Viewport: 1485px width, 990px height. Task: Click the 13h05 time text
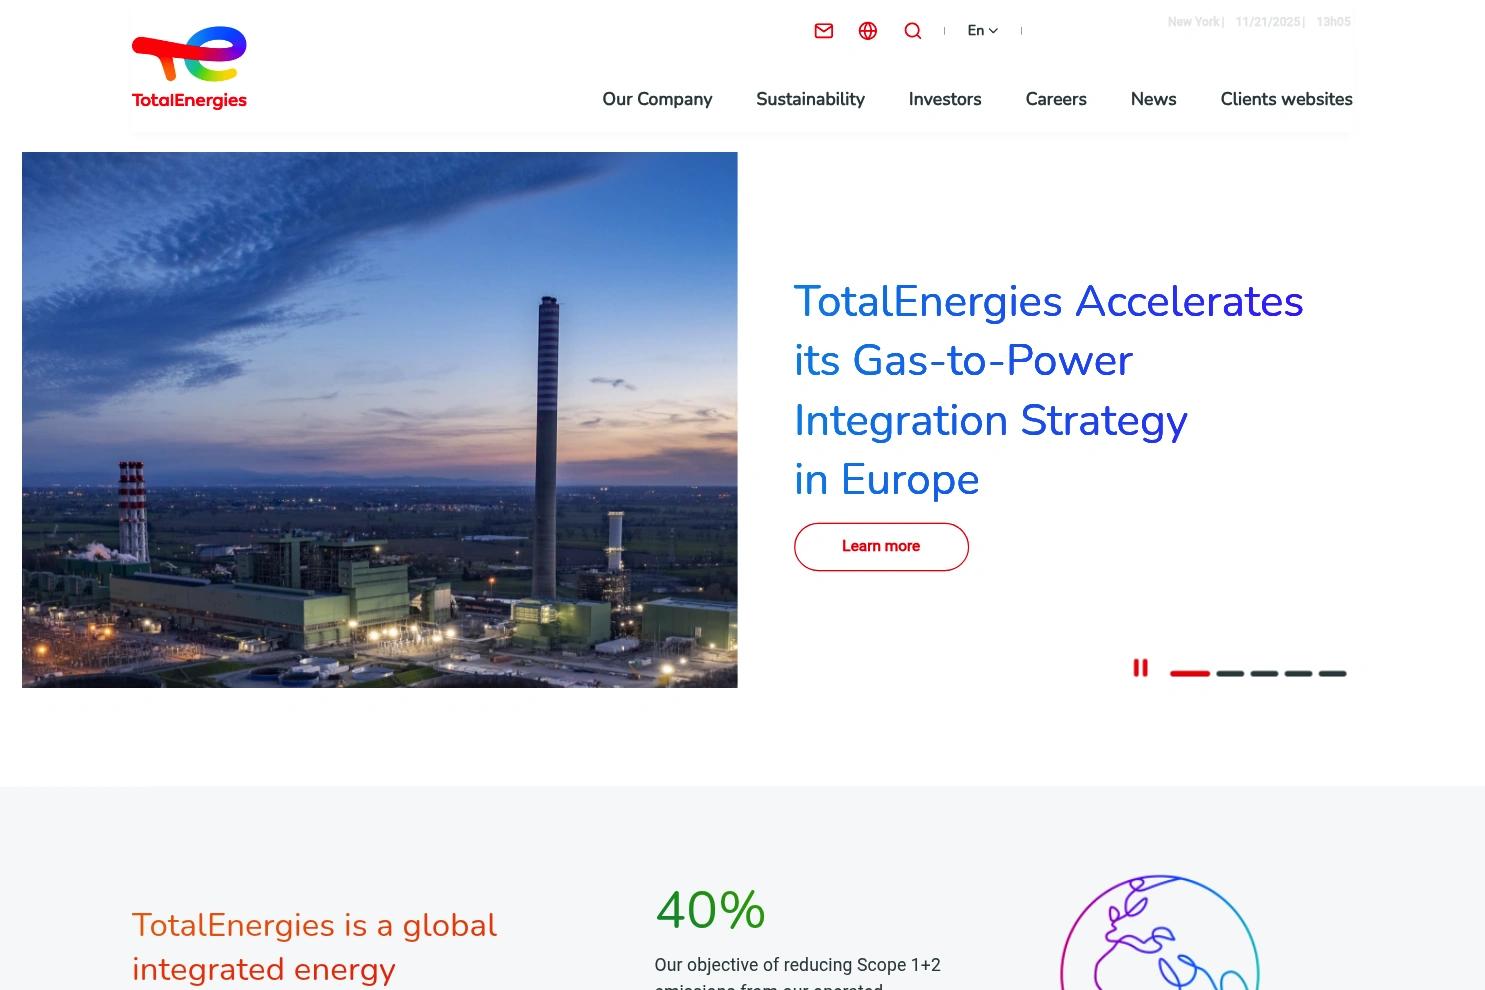pos(1333,22)
